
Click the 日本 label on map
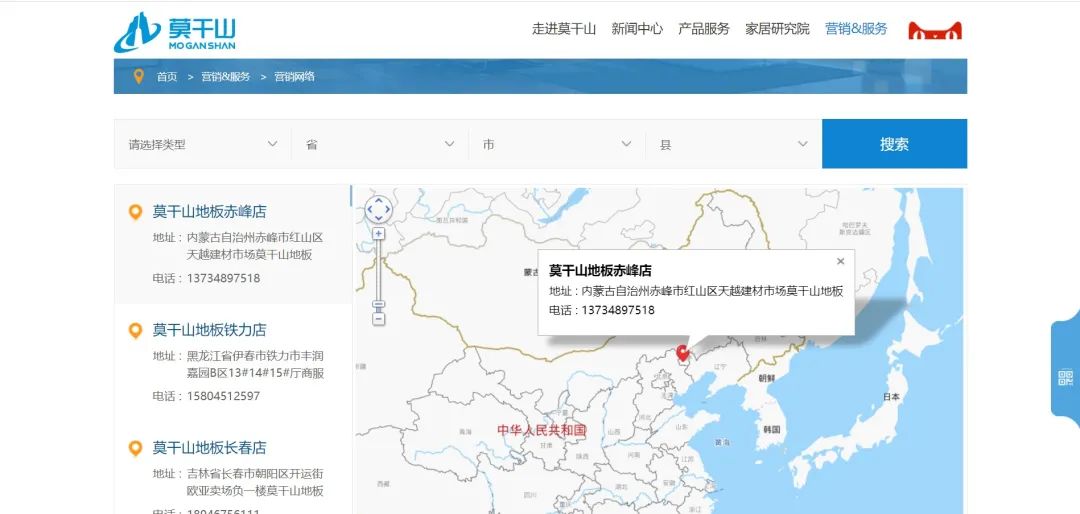891,397
